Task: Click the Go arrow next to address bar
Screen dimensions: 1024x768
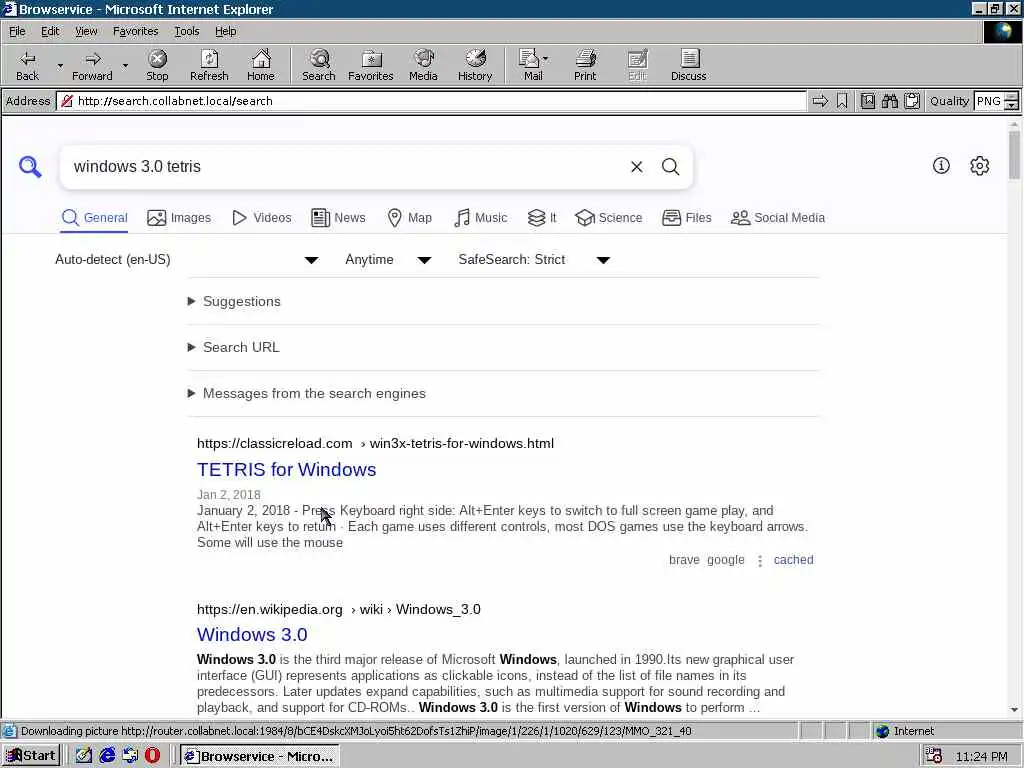Action: pyautogui.click(x=820, y=101)
